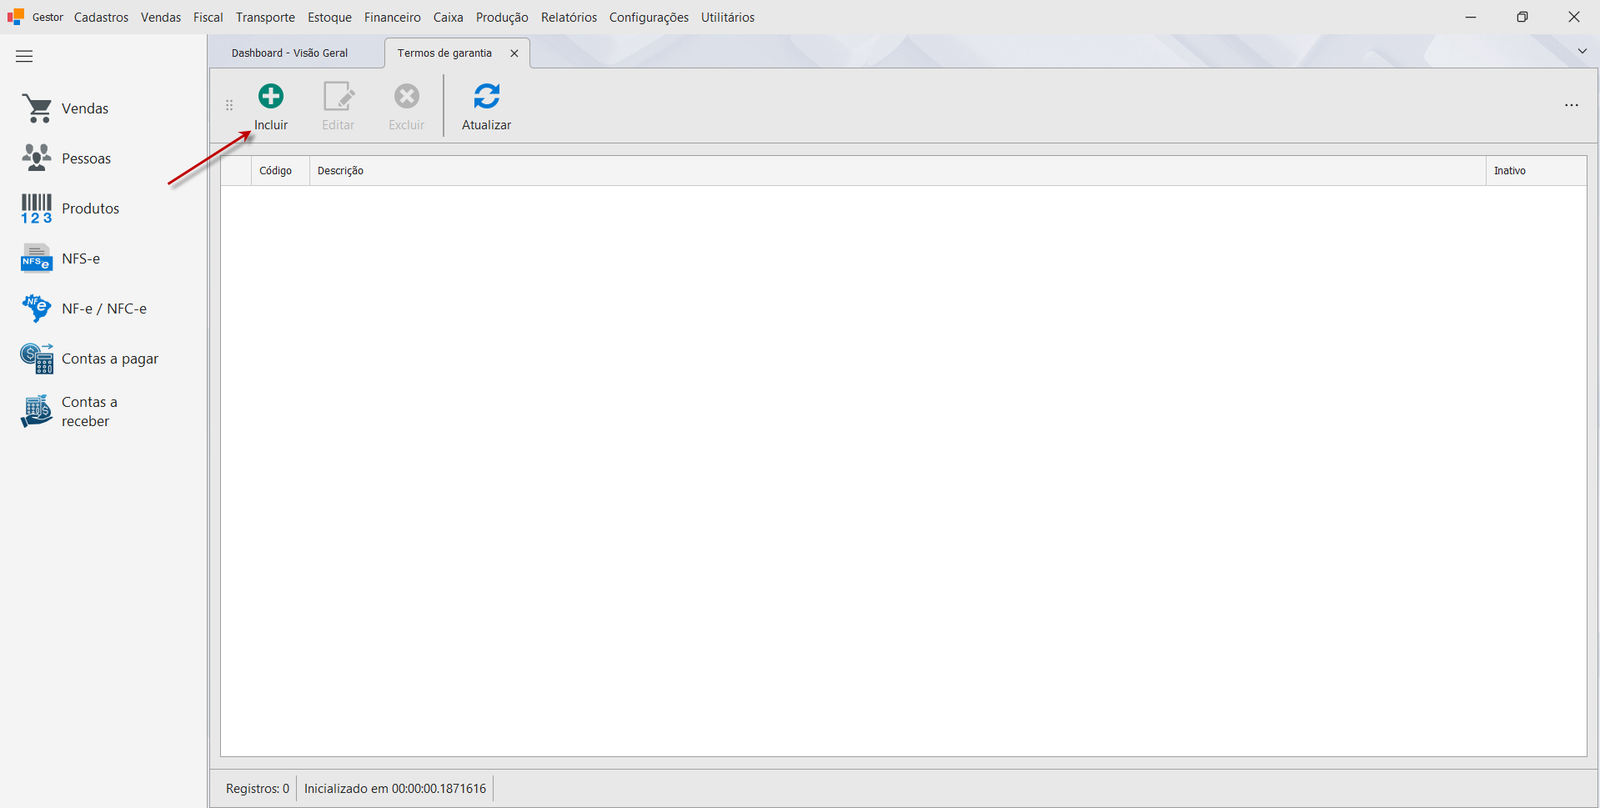
Task: Open the Utilitários menu
Action: click(x=728, y=17)
